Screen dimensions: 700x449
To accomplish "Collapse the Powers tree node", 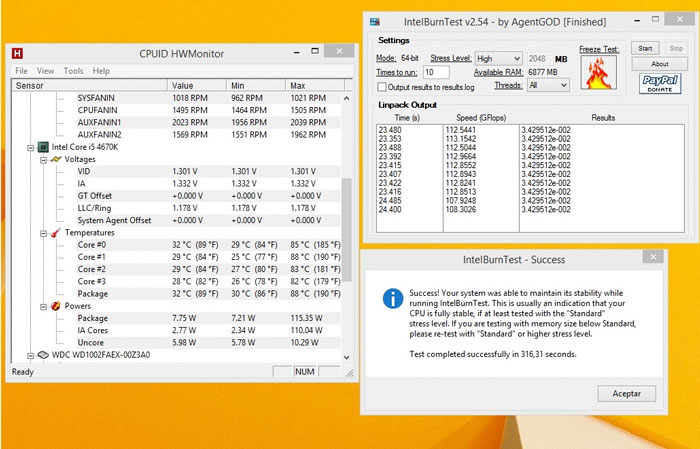I will click(43, 306).
